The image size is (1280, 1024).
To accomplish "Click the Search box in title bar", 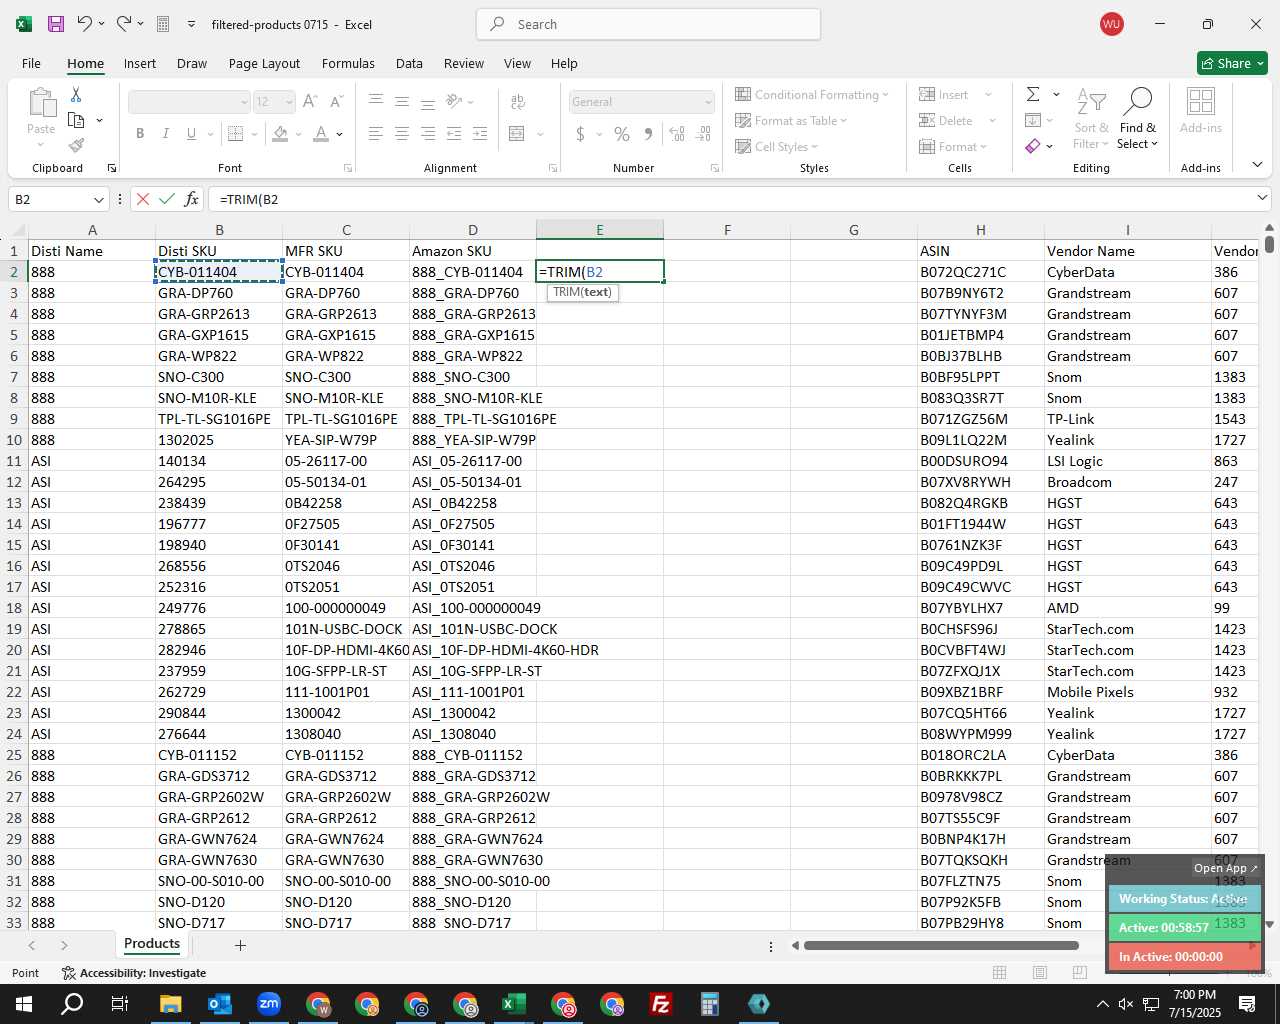I will pyautogui.click(x=649, y=24).
